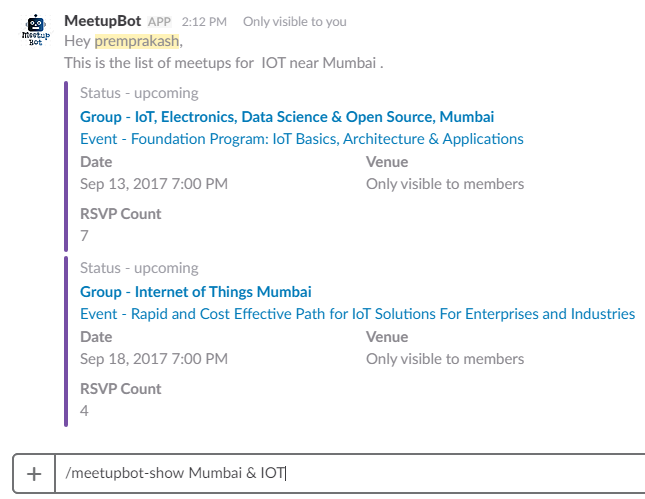Click first Only visible to members venue

click(x=445, y=184)
